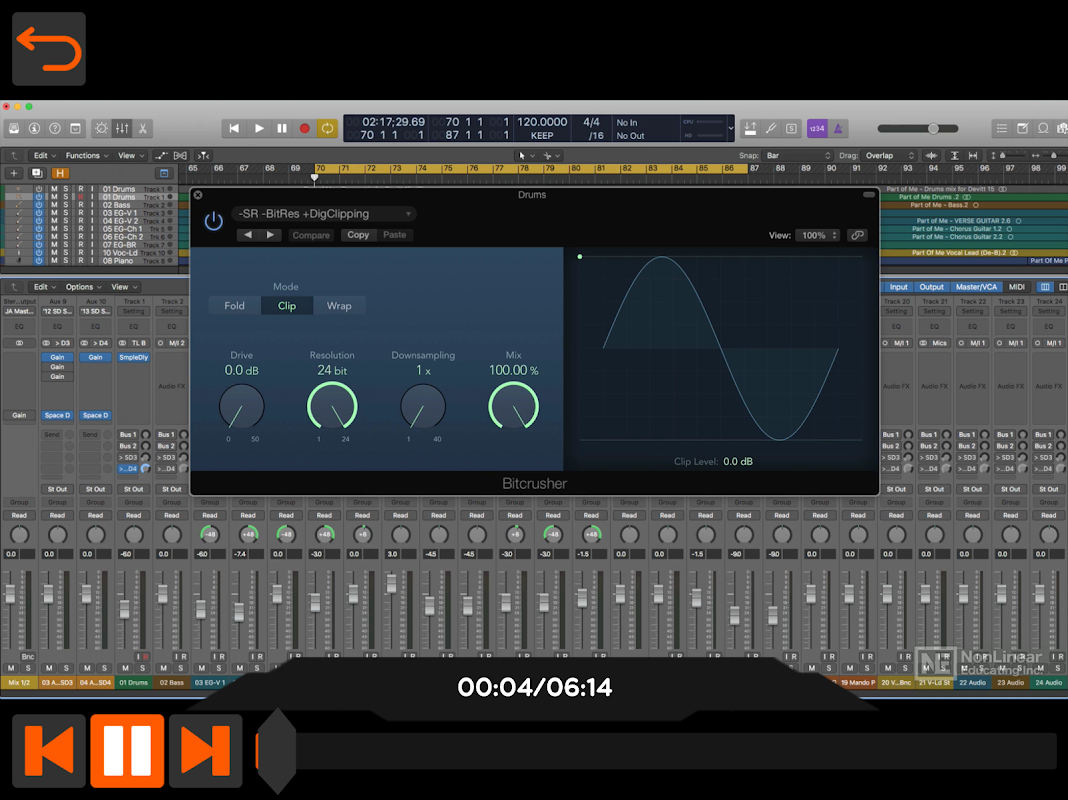Click the Catch Playhead icon
Screen dimensions: 1068x800
coord(203,155)
